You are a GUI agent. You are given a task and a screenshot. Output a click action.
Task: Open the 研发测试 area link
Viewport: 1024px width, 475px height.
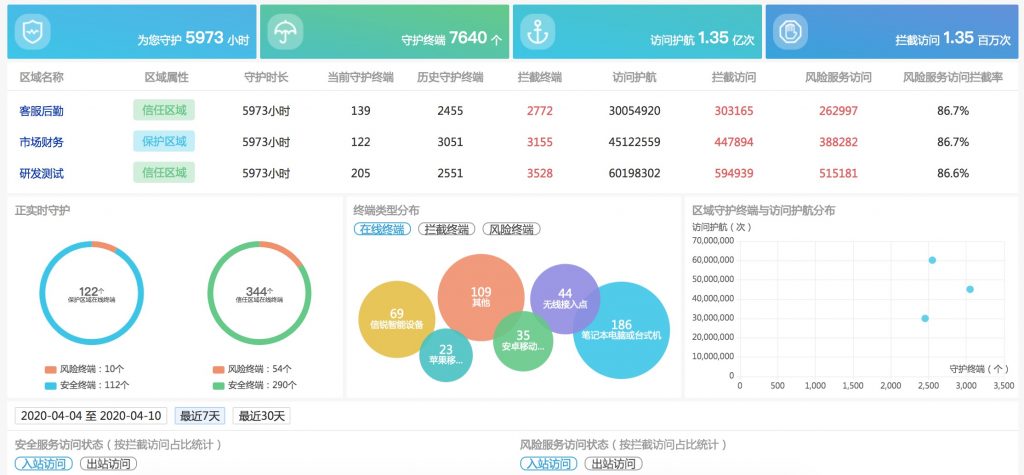point(42,173)
